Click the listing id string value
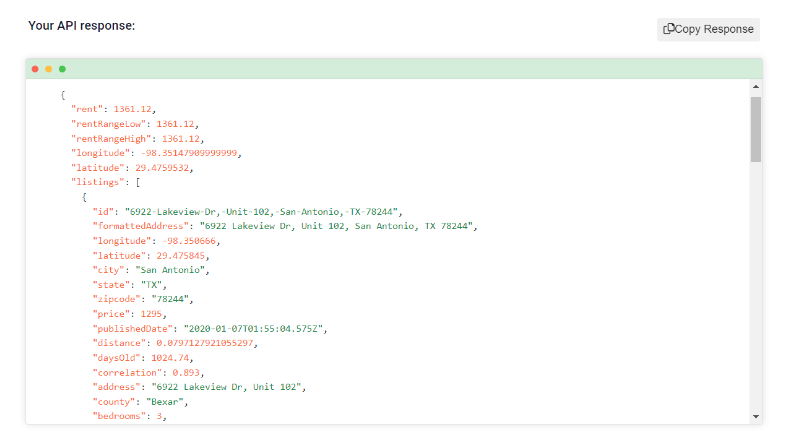The width and height of the screenshot is (788, 441). (x=261, y=211)
